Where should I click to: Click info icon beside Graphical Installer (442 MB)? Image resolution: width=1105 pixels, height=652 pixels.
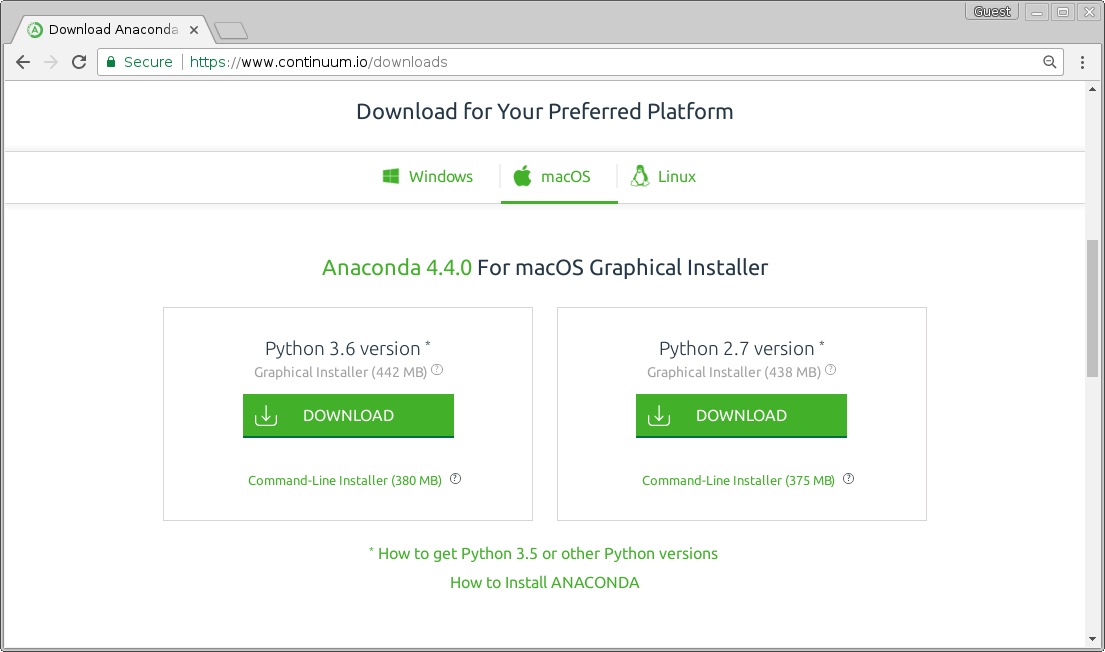[437, 369]
